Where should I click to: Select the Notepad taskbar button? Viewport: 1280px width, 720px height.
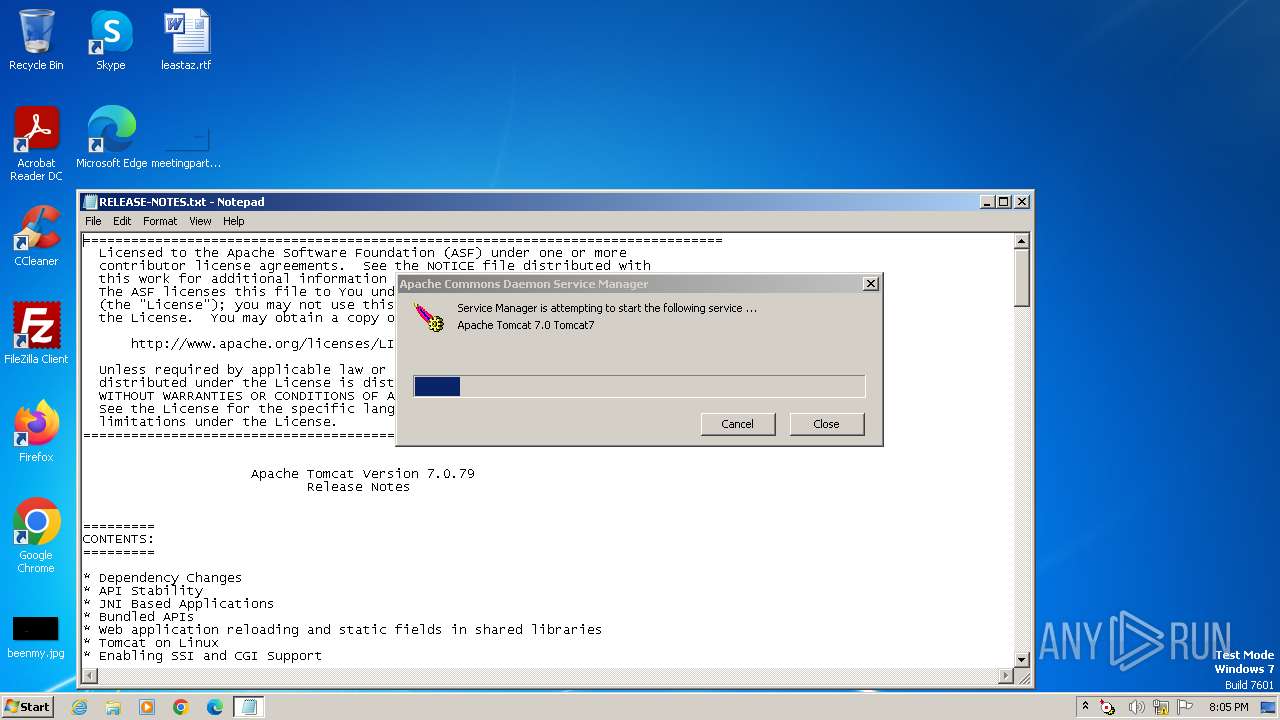coord(249,707)
